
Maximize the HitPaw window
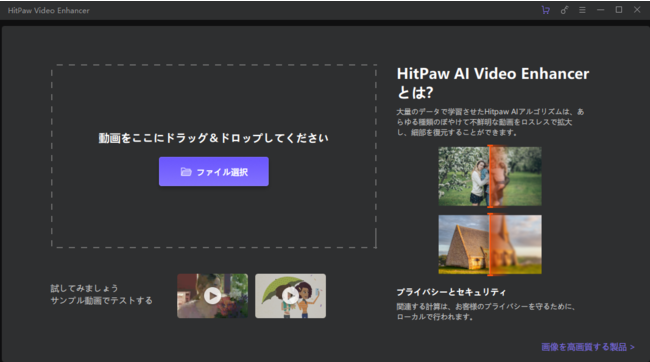tap(619, 10)
